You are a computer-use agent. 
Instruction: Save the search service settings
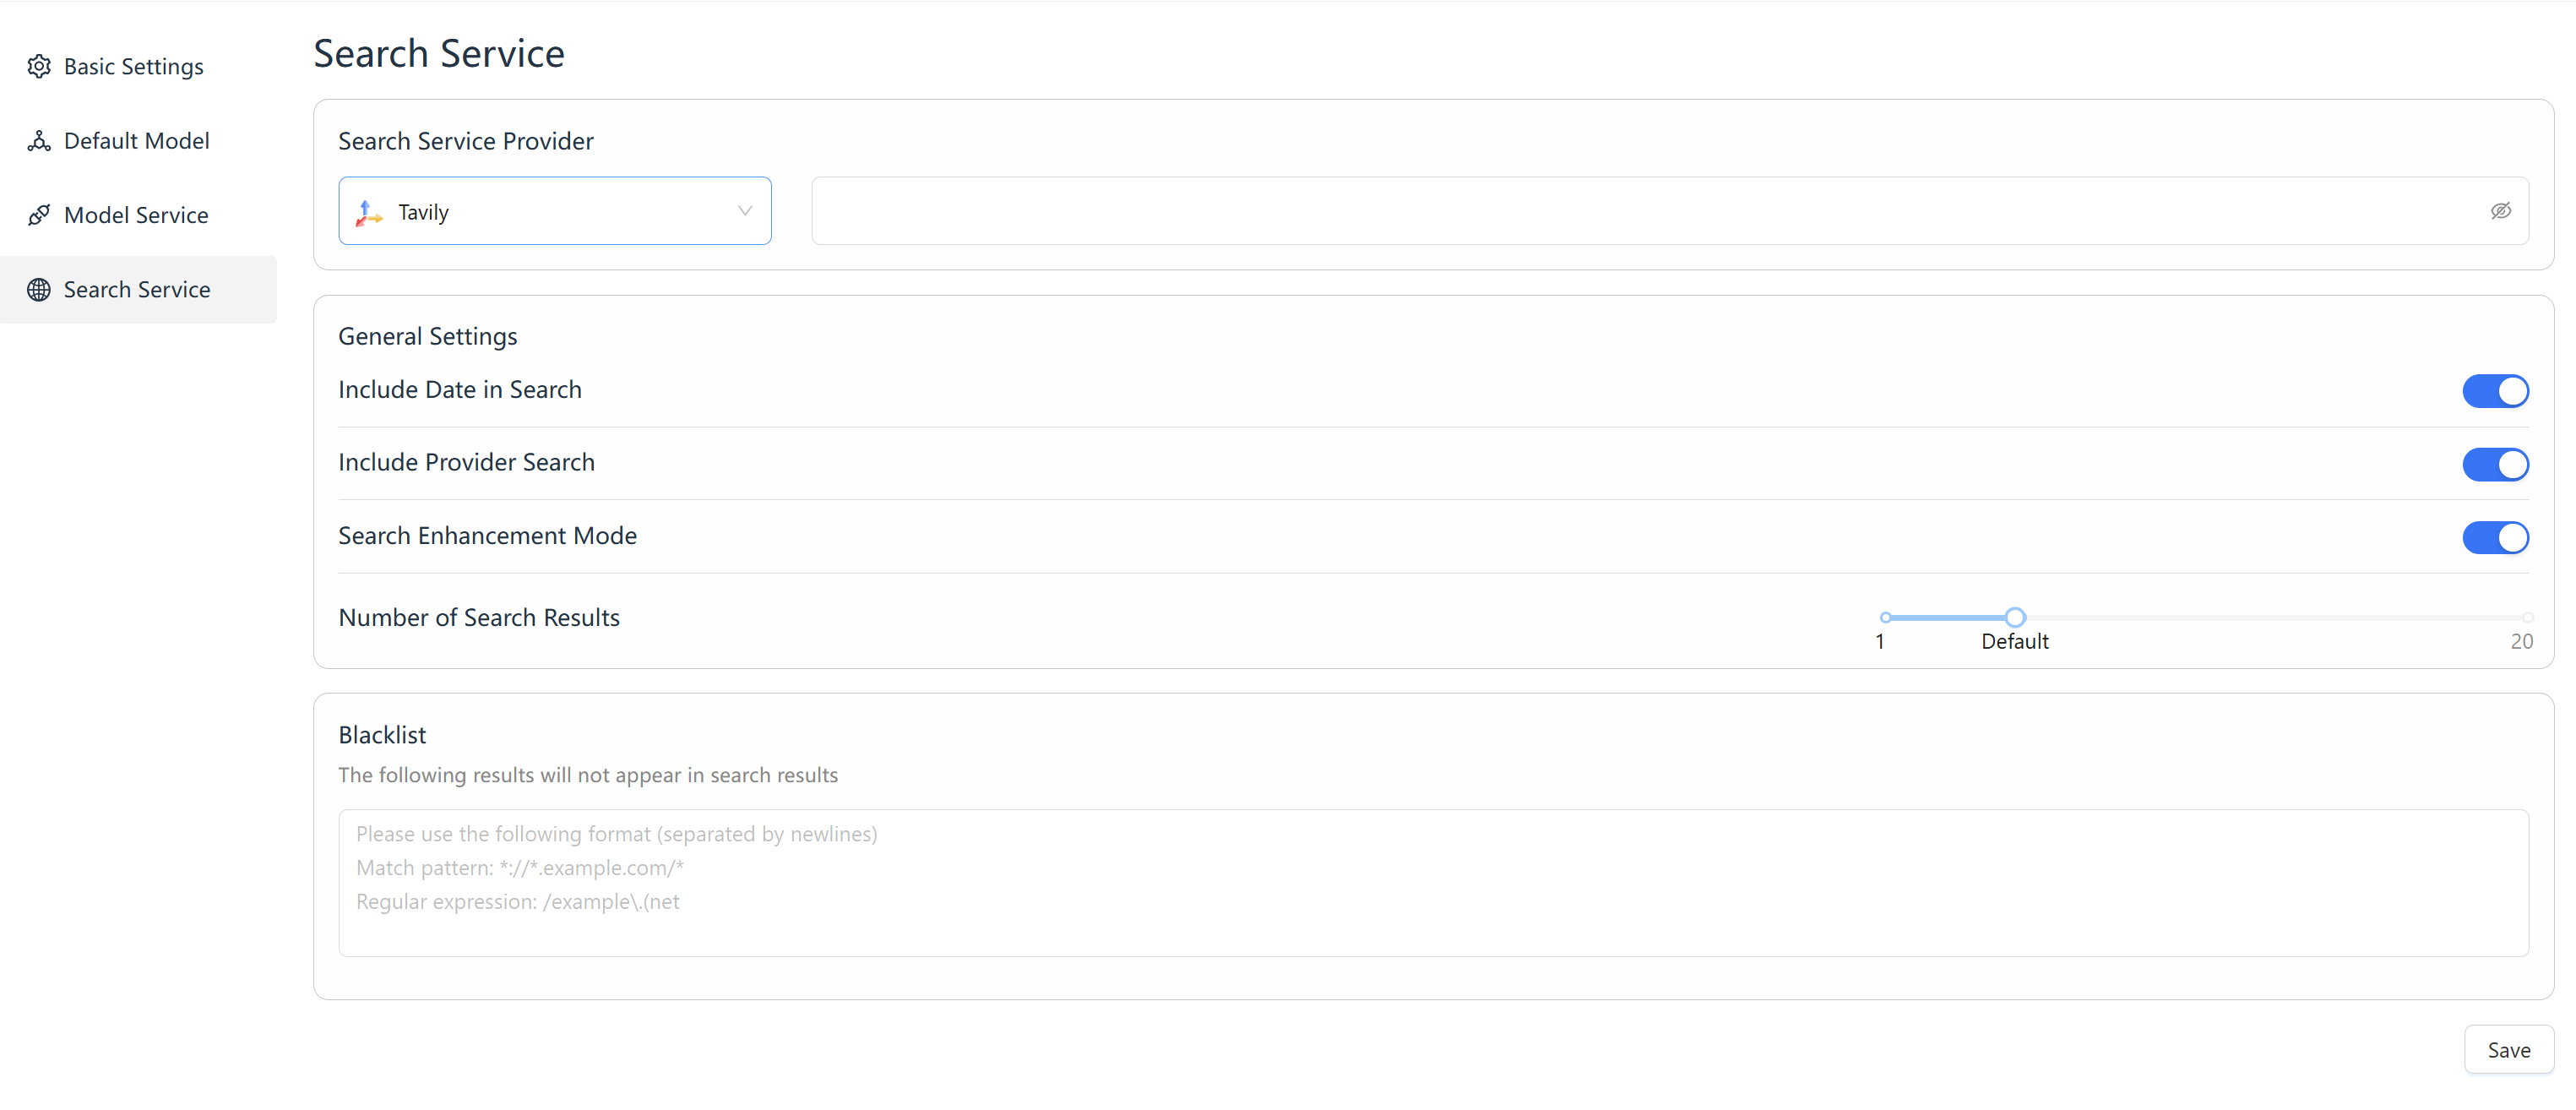(x=2508, y=1050)
